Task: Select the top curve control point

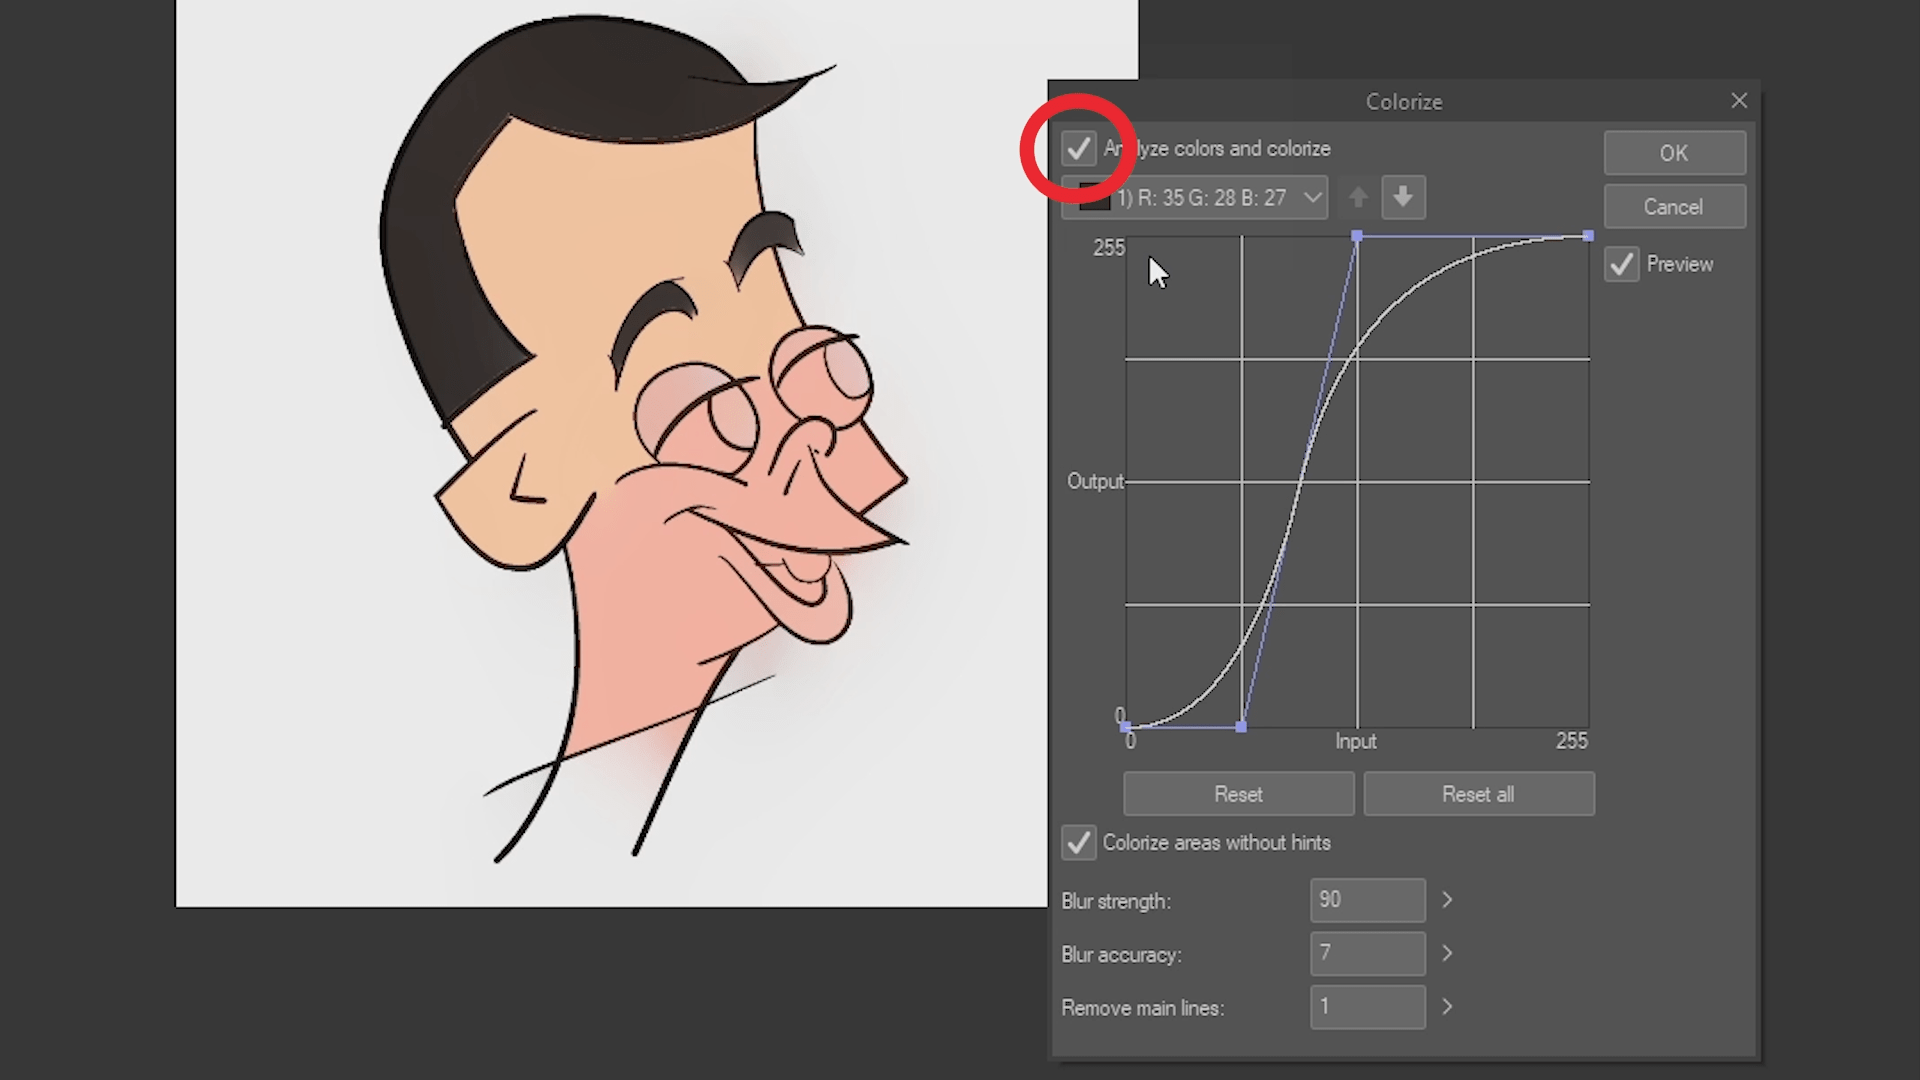Action: [x=1357, y=236]
